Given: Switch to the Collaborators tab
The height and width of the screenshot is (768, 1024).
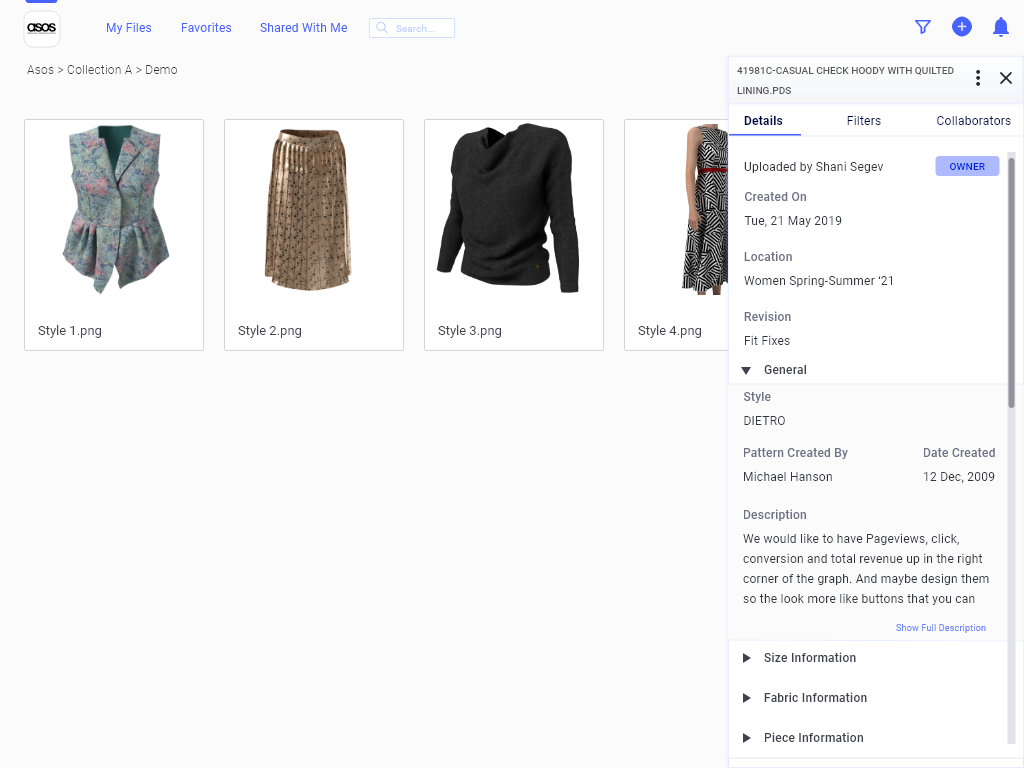Looking at the screenshot, I should tap(973, 121).
